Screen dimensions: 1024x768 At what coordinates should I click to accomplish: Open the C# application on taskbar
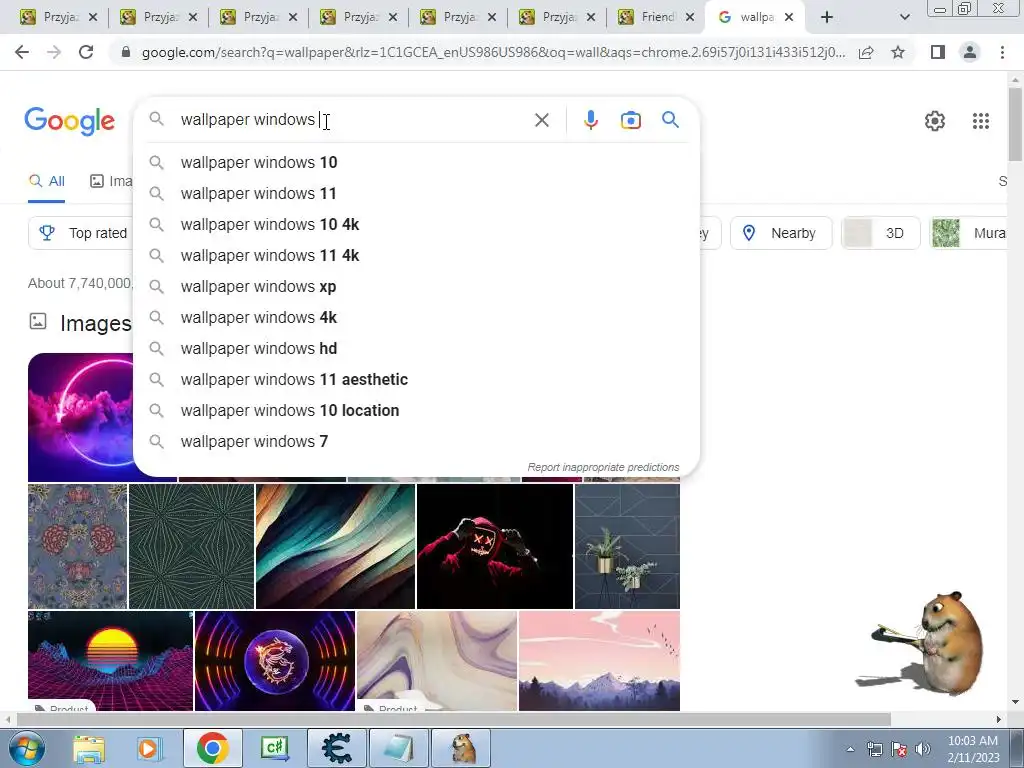tap(275, 748)
